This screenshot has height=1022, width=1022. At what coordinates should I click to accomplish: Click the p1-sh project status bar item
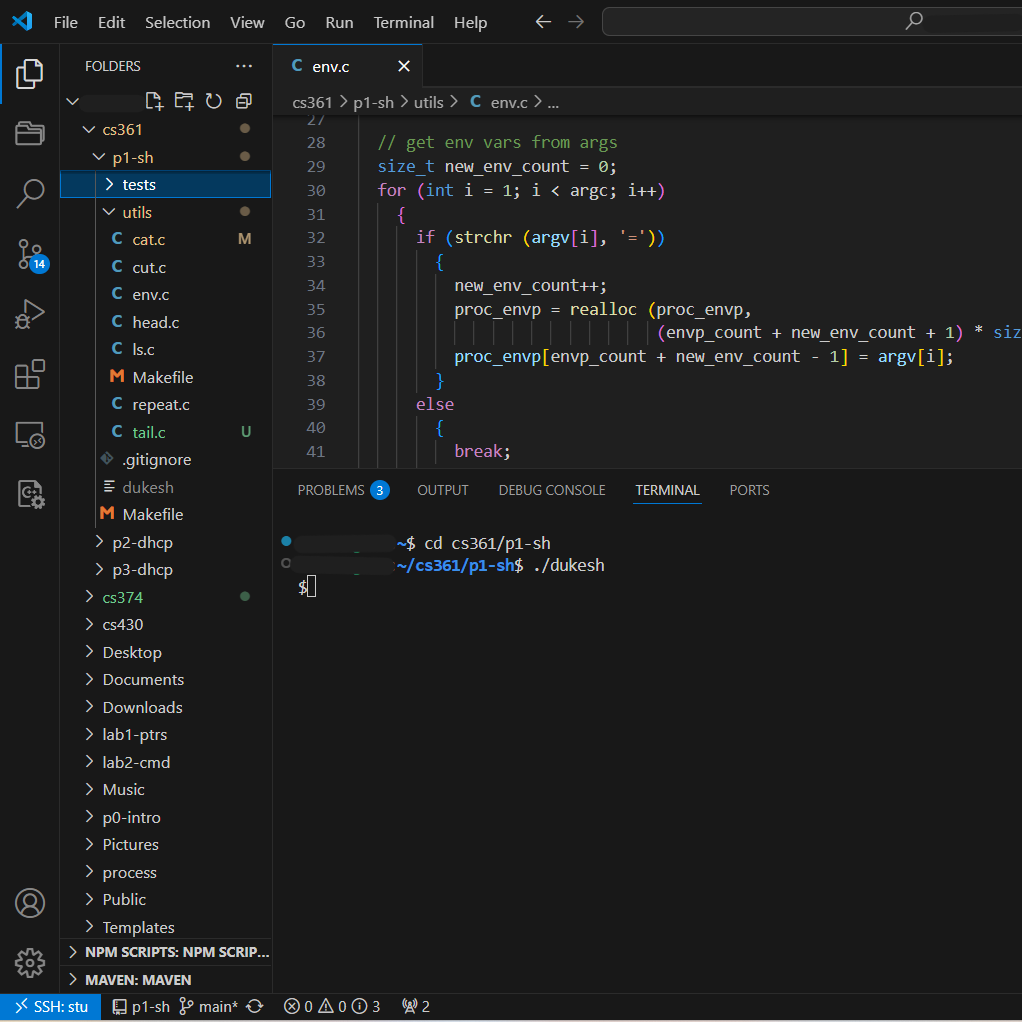[141, 1006]
